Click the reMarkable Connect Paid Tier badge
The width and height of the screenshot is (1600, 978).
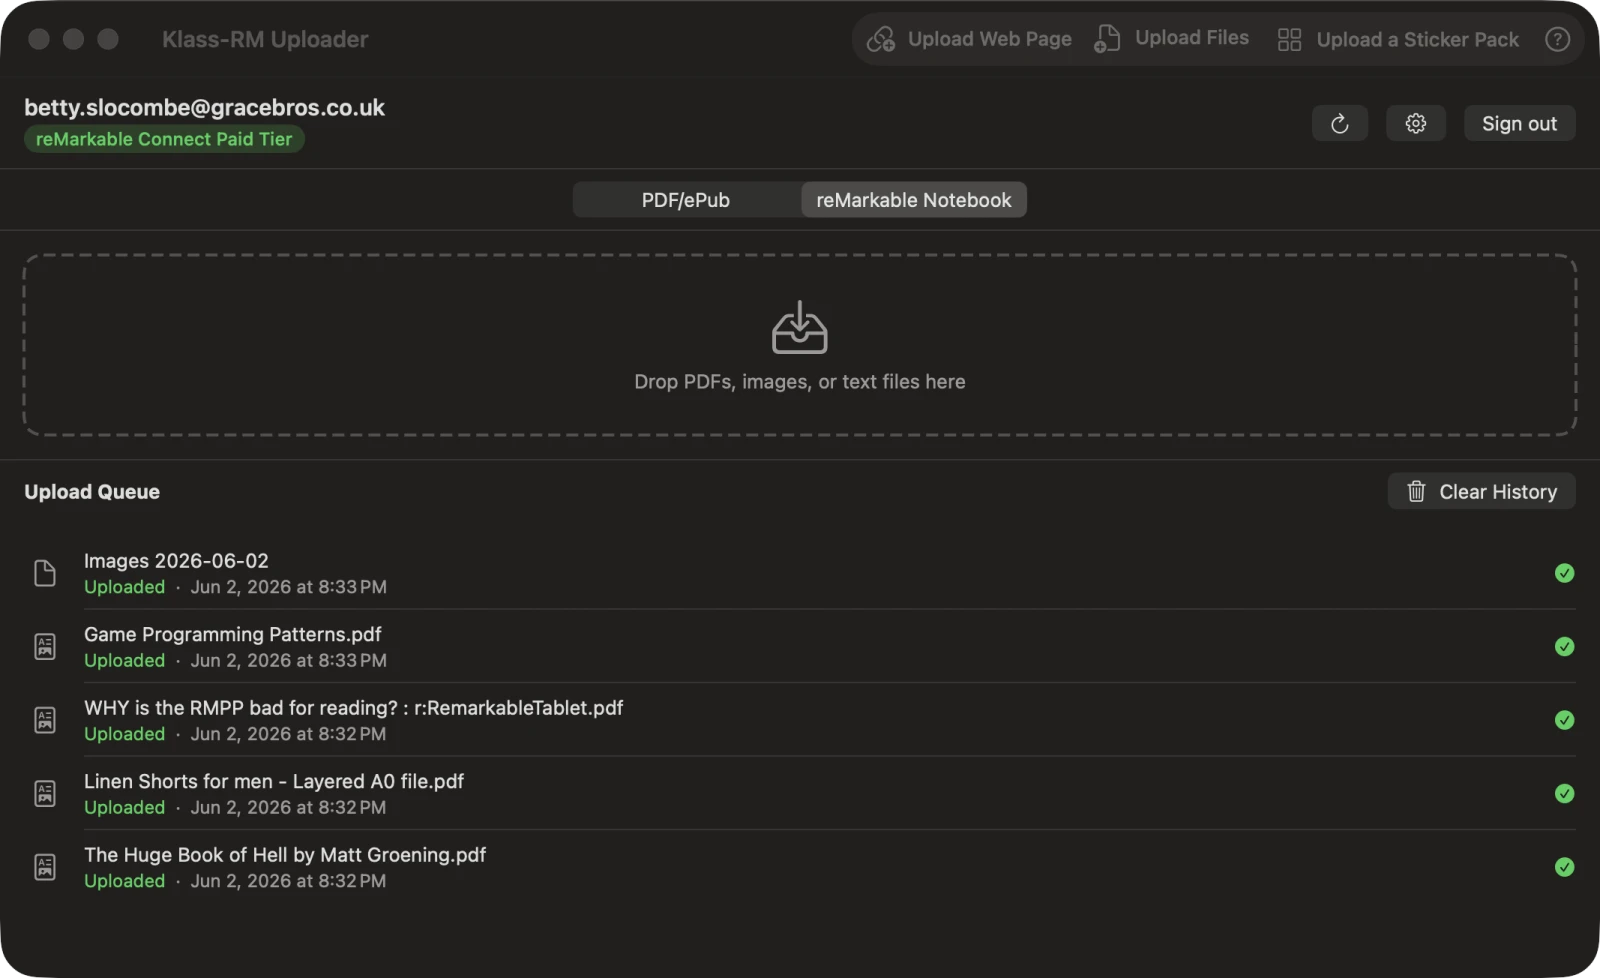(164, 139)
